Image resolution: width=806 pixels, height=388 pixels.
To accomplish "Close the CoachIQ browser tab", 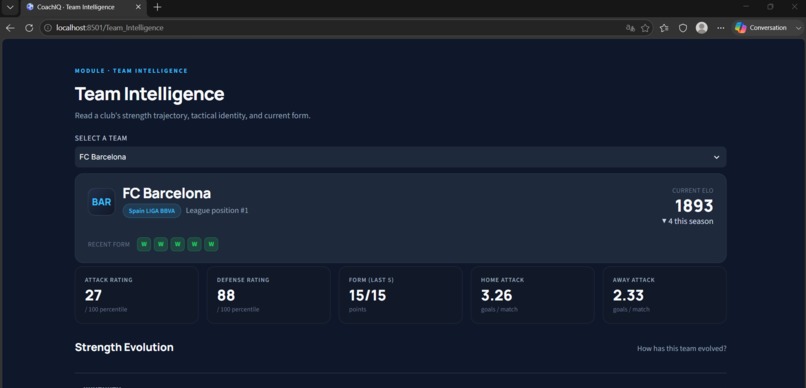I will click(138, 7).
